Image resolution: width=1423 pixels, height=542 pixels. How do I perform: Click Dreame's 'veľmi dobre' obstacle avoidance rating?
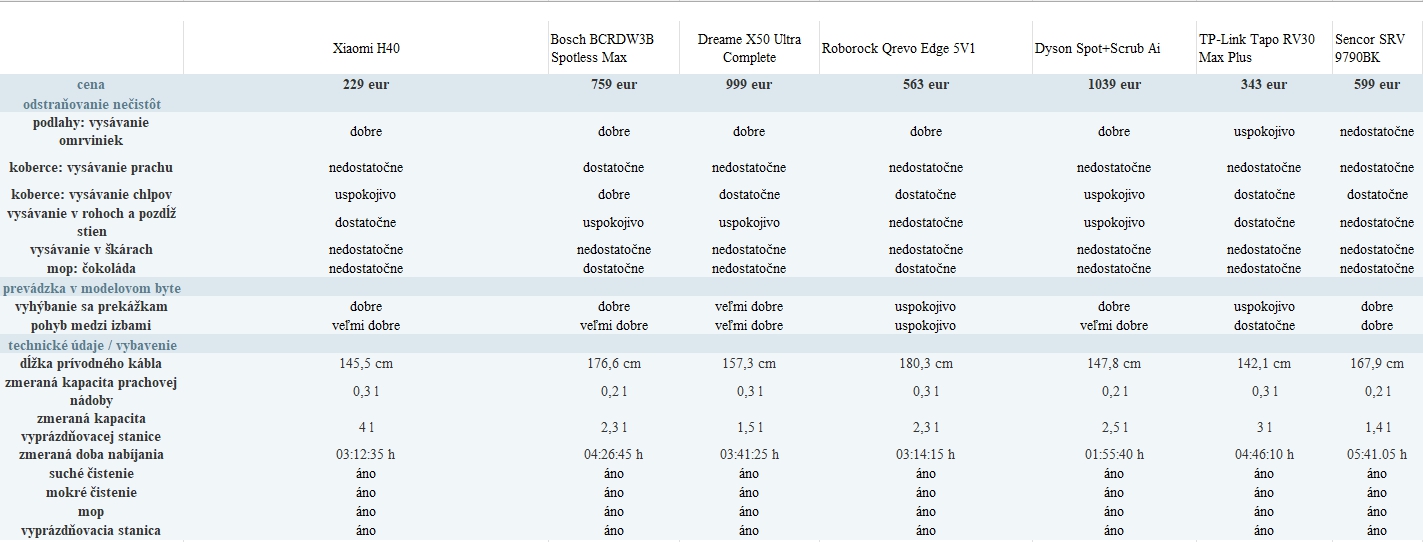click(749, 306)
